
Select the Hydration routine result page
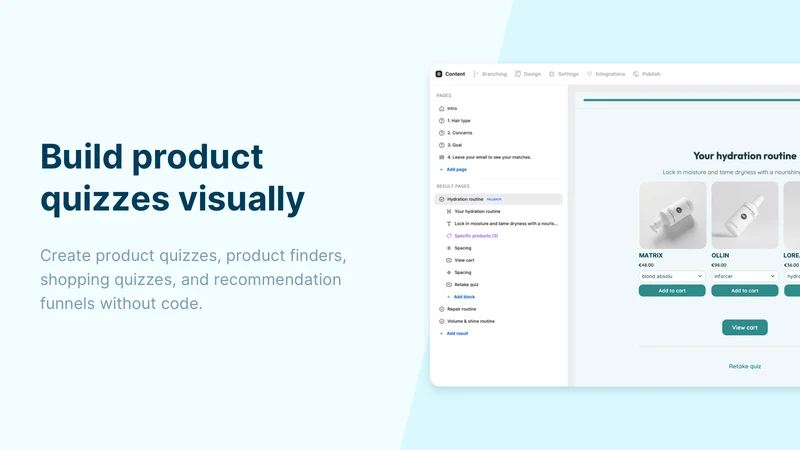click(498, 199)
